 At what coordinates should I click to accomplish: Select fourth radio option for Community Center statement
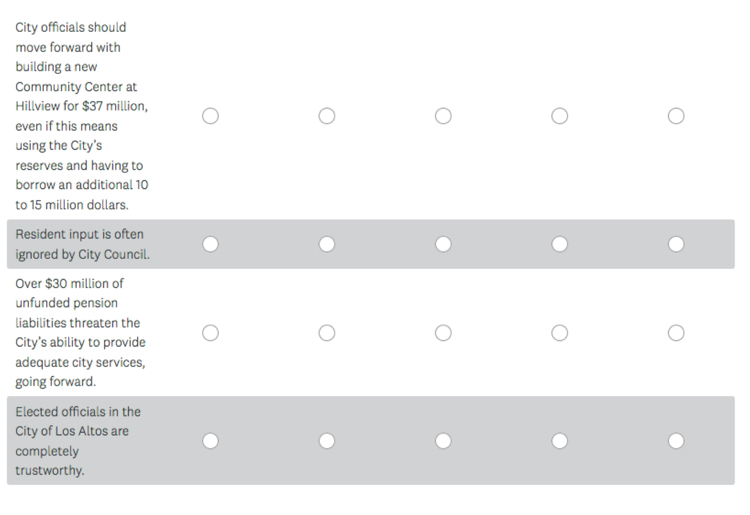pyautogui.click(x=560, y=116)
